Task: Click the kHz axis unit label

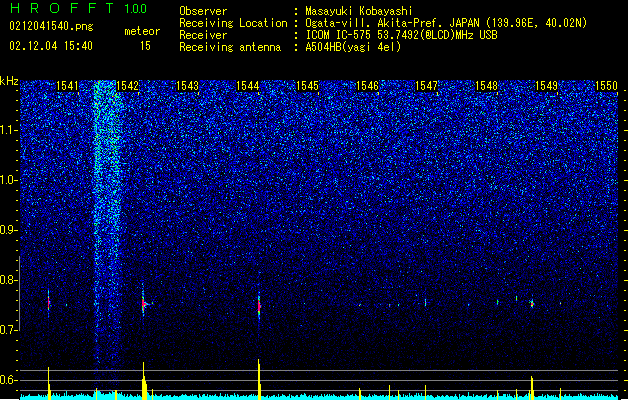Action: 9,81
